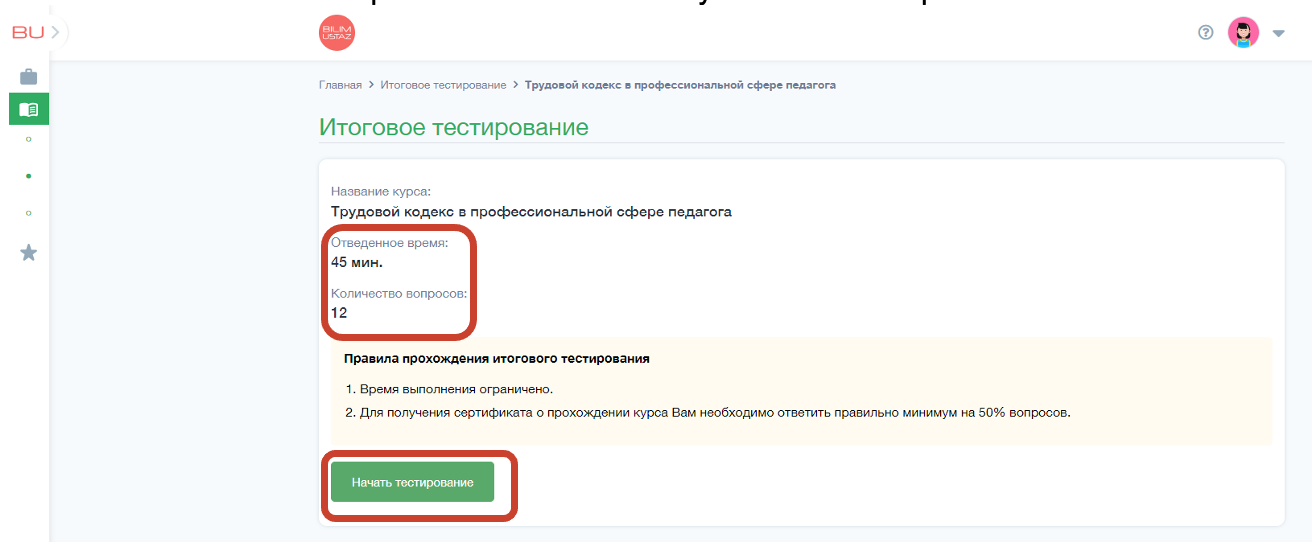Viewport: 1316px width, 547px height.
Task: Click the BU logo in sidebar
Action: pos(27,32)
